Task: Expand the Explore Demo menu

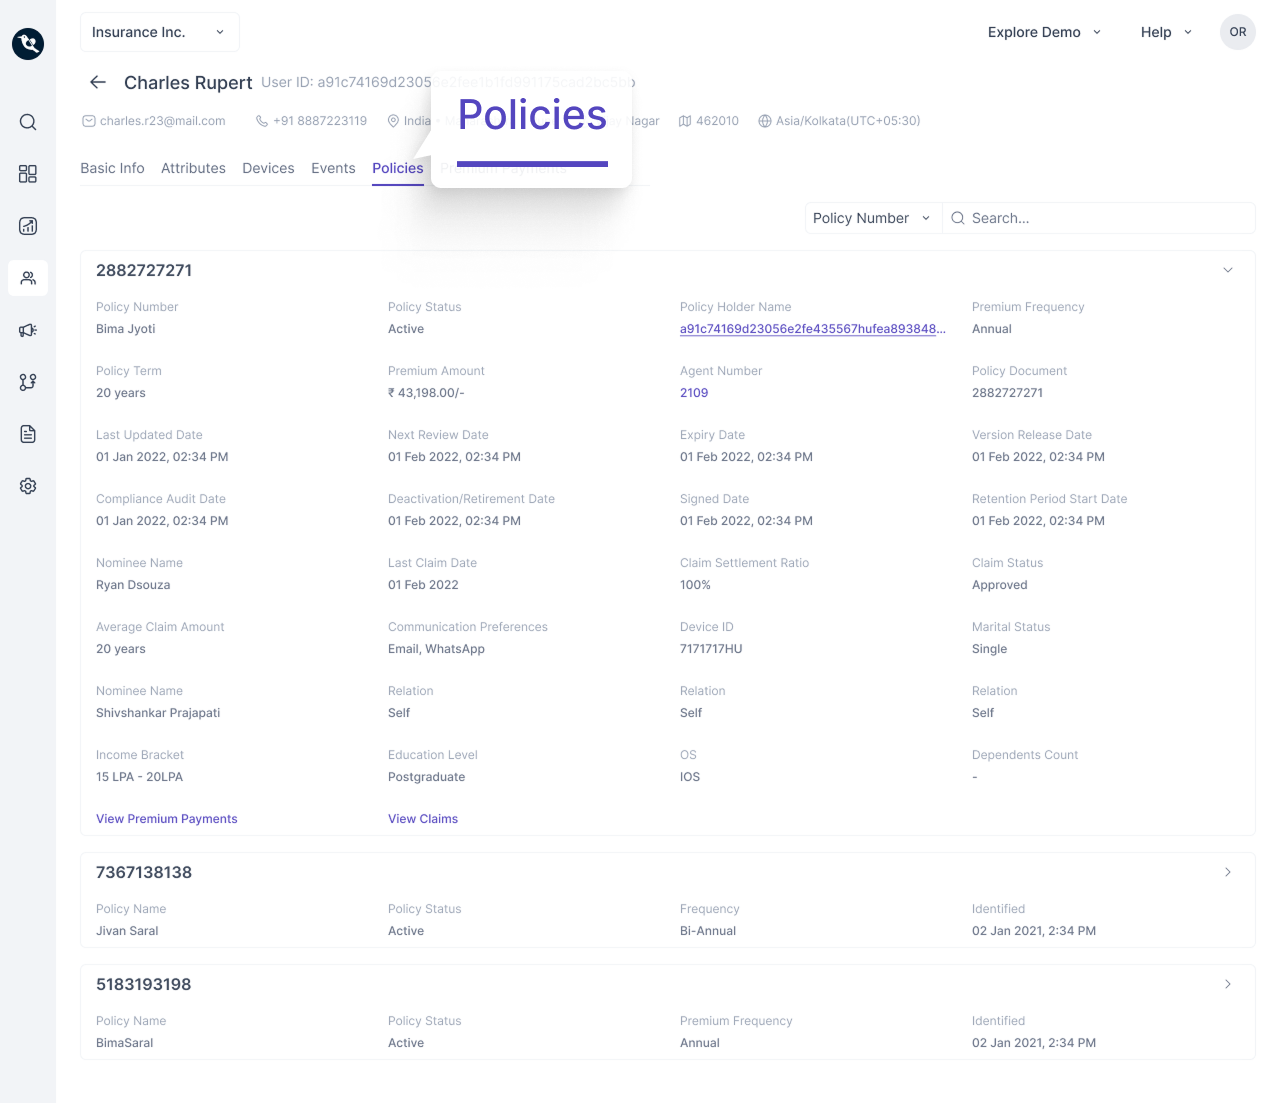Action: click(x=1044, y=32)
